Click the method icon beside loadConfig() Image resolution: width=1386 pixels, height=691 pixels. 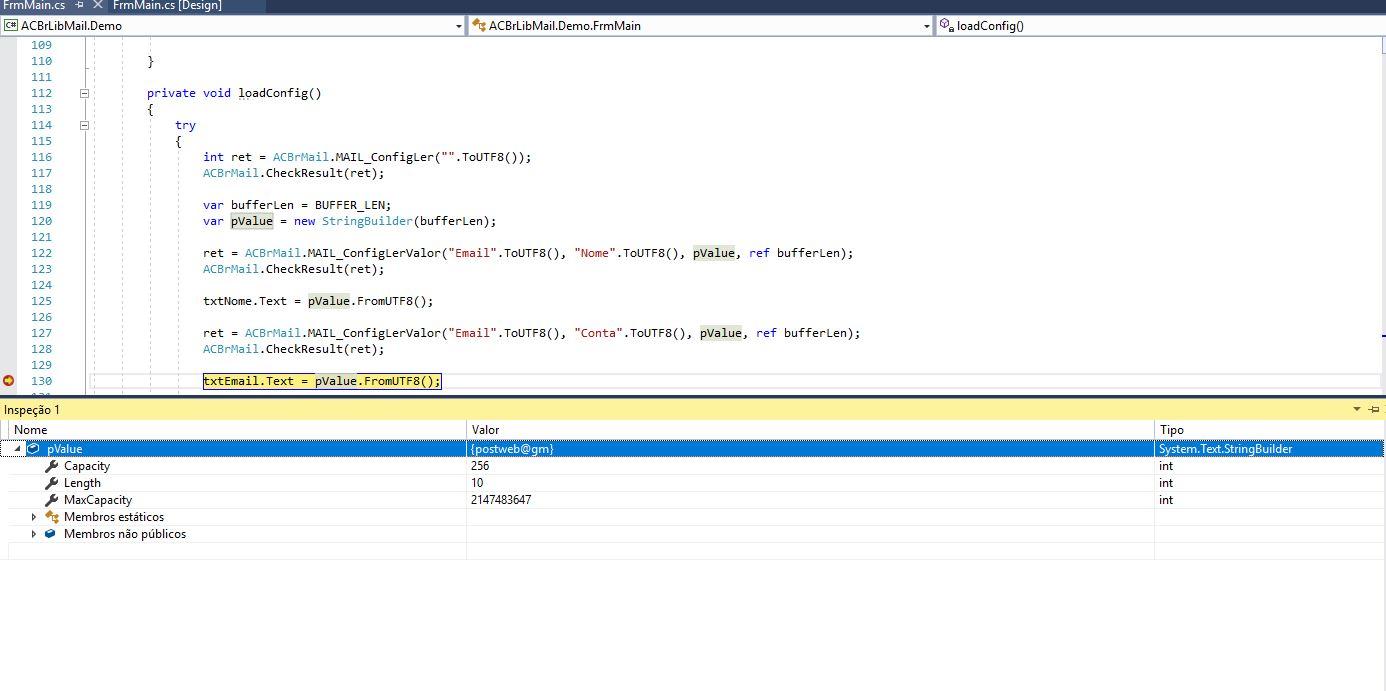[946, 26]
